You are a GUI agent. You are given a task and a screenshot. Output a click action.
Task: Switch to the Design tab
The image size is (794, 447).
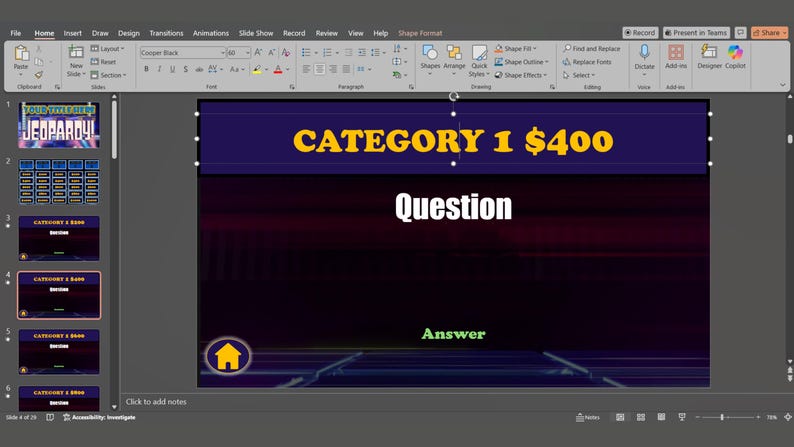coord(129,33)
